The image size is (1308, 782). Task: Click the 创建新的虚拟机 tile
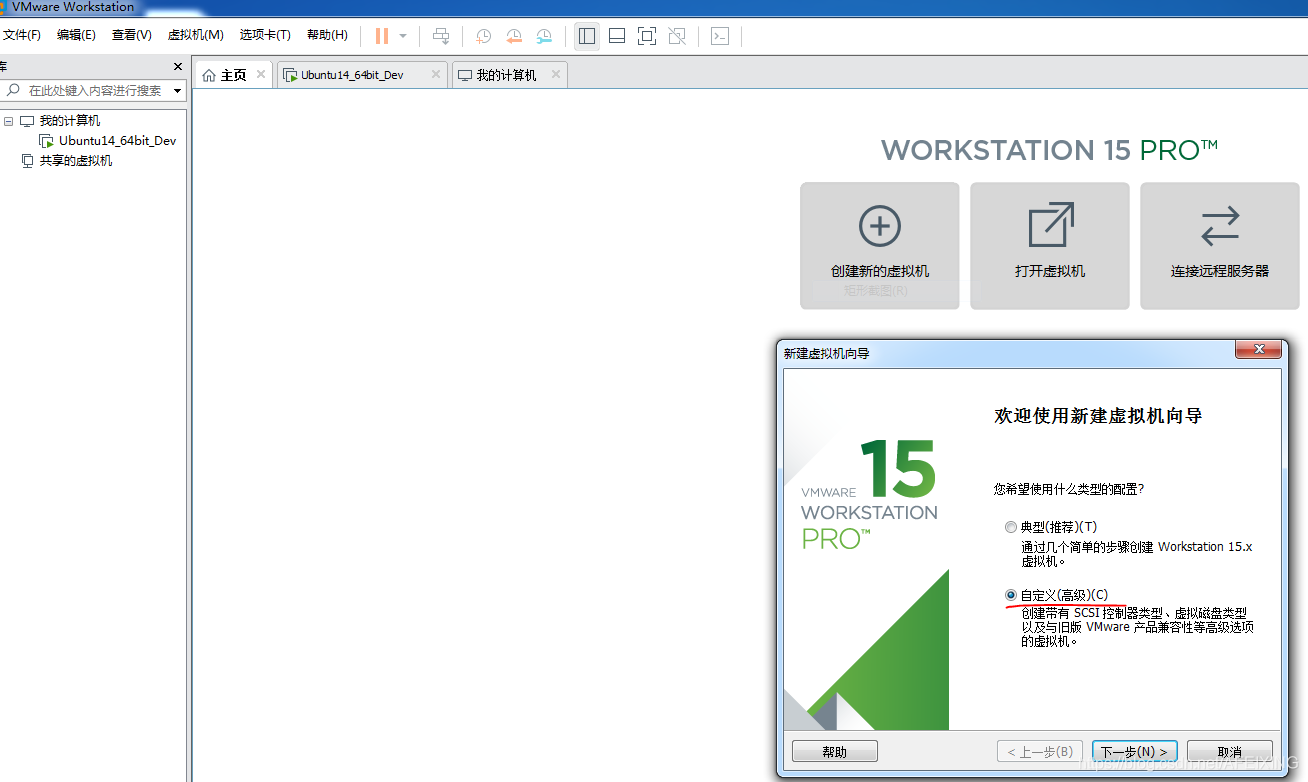[880, 245]
